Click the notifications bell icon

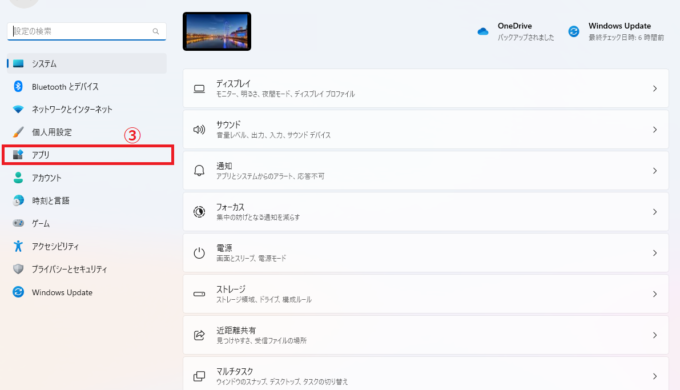point(199,170)
